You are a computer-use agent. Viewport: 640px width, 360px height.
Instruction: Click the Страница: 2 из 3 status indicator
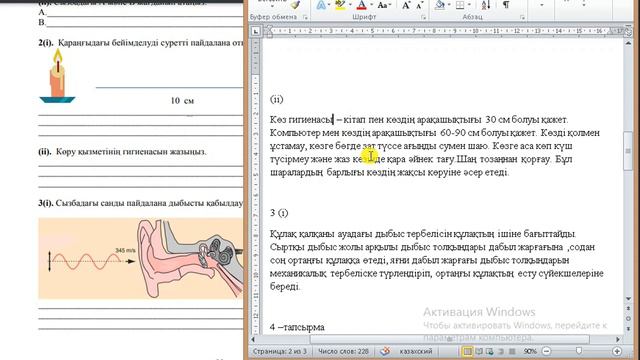pos(280,351)
